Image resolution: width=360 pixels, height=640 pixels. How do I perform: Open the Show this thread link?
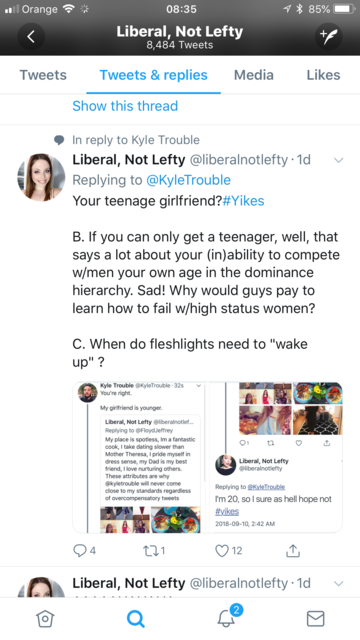point(125,106)
